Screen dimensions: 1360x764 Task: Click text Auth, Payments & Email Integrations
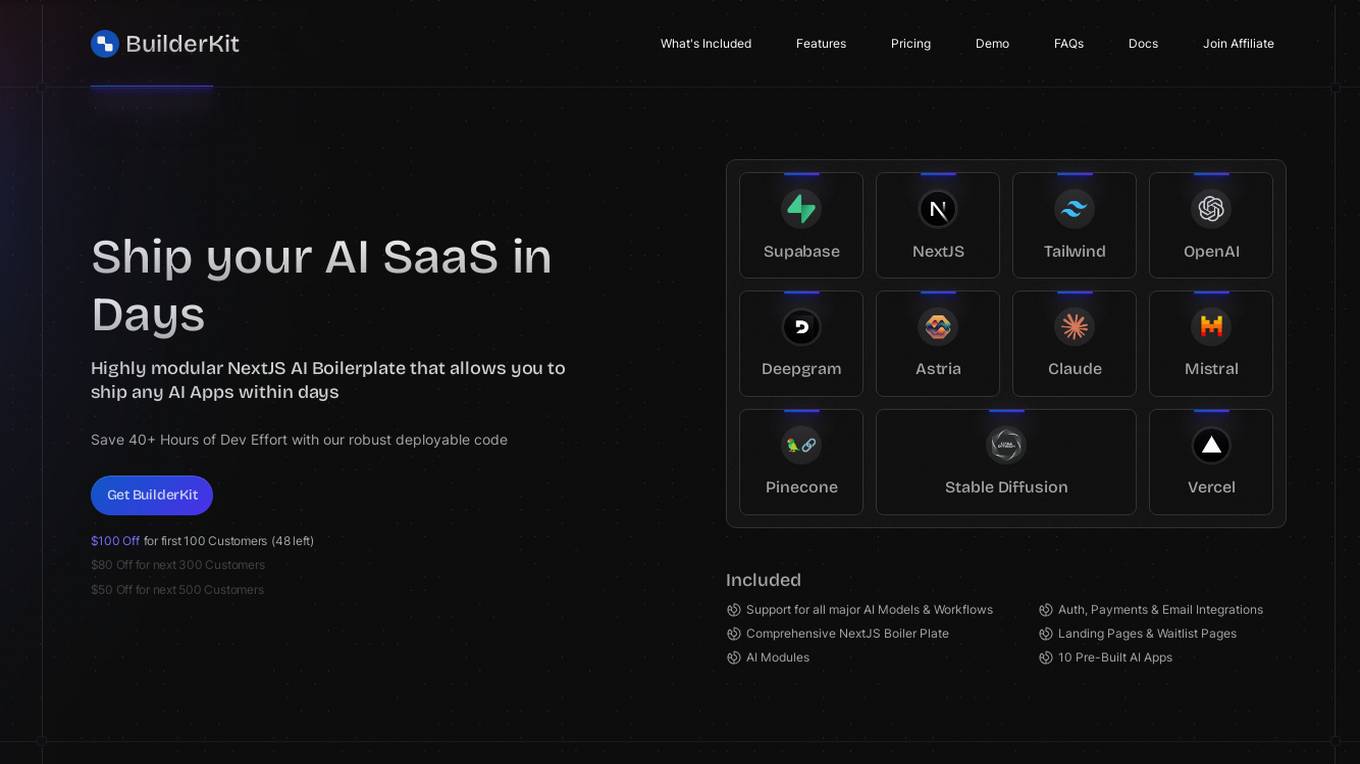tap(1160, 610)
